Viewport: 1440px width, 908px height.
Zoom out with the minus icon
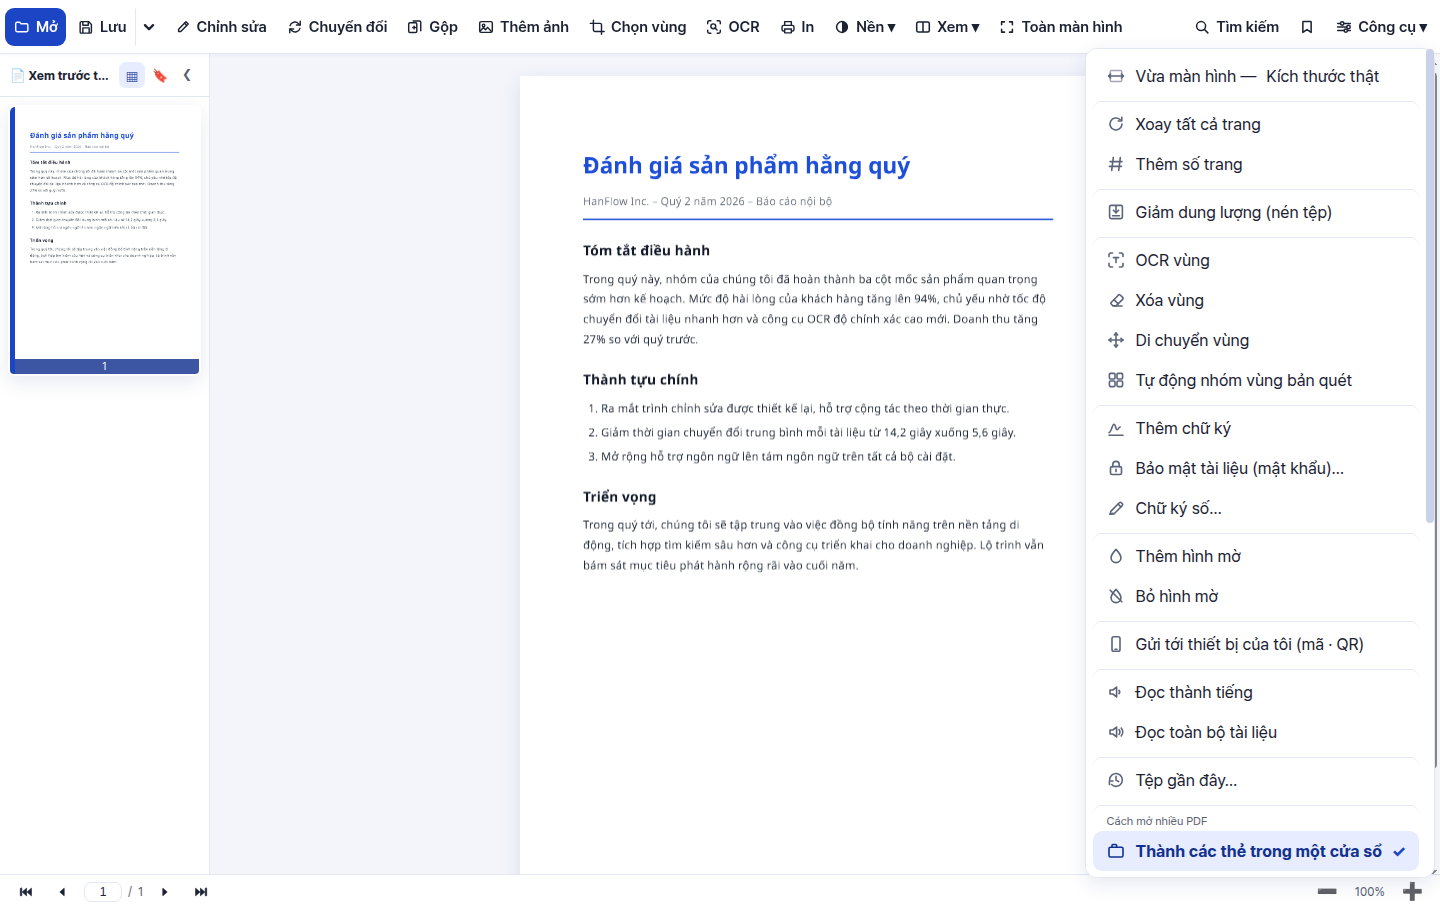(1327, 891)
